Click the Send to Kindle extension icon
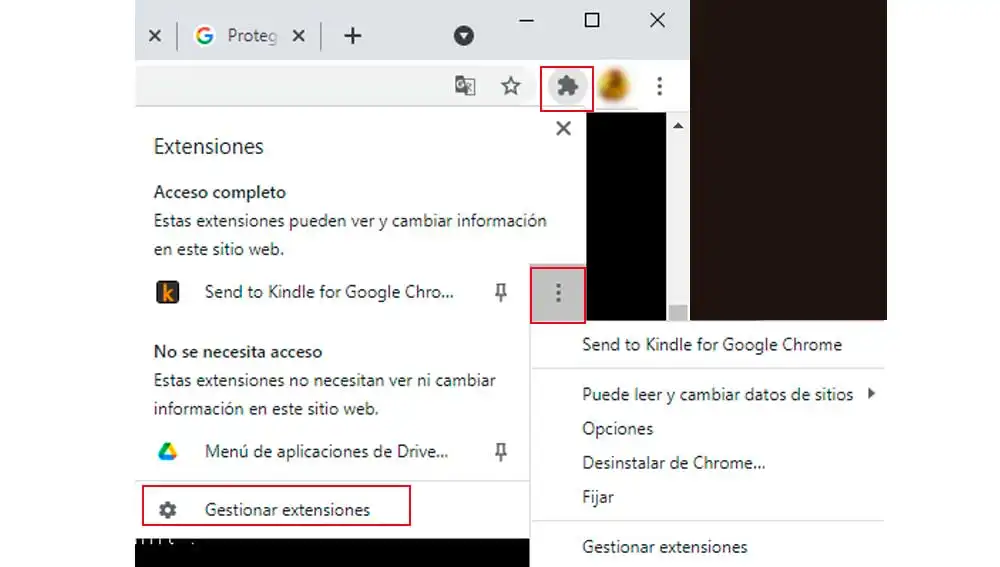The width and height of the screenshot is (1000, 567). pyautogui.click(x=168, y=292)
